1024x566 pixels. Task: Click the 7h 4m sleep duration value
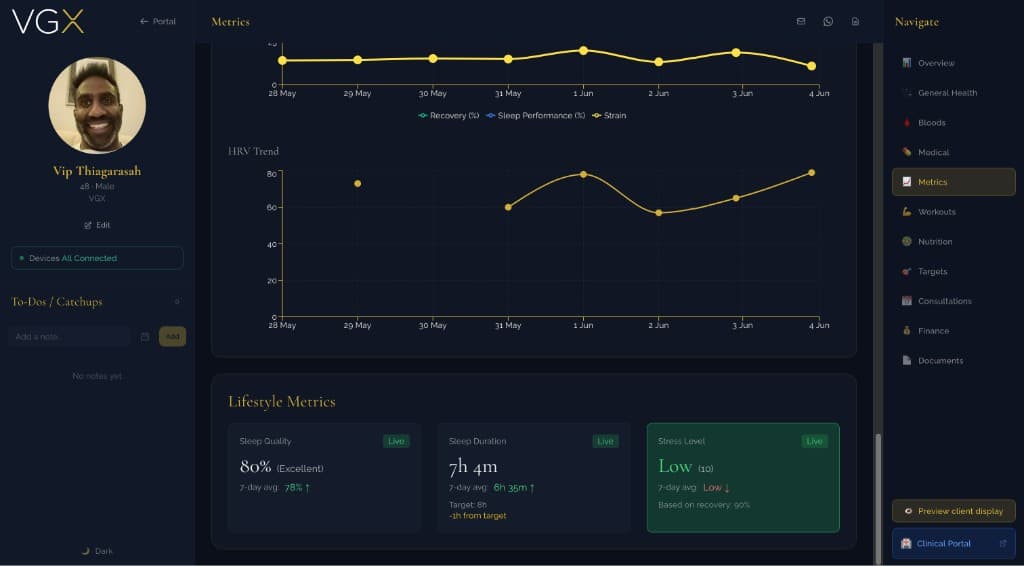tap(473, 467)
